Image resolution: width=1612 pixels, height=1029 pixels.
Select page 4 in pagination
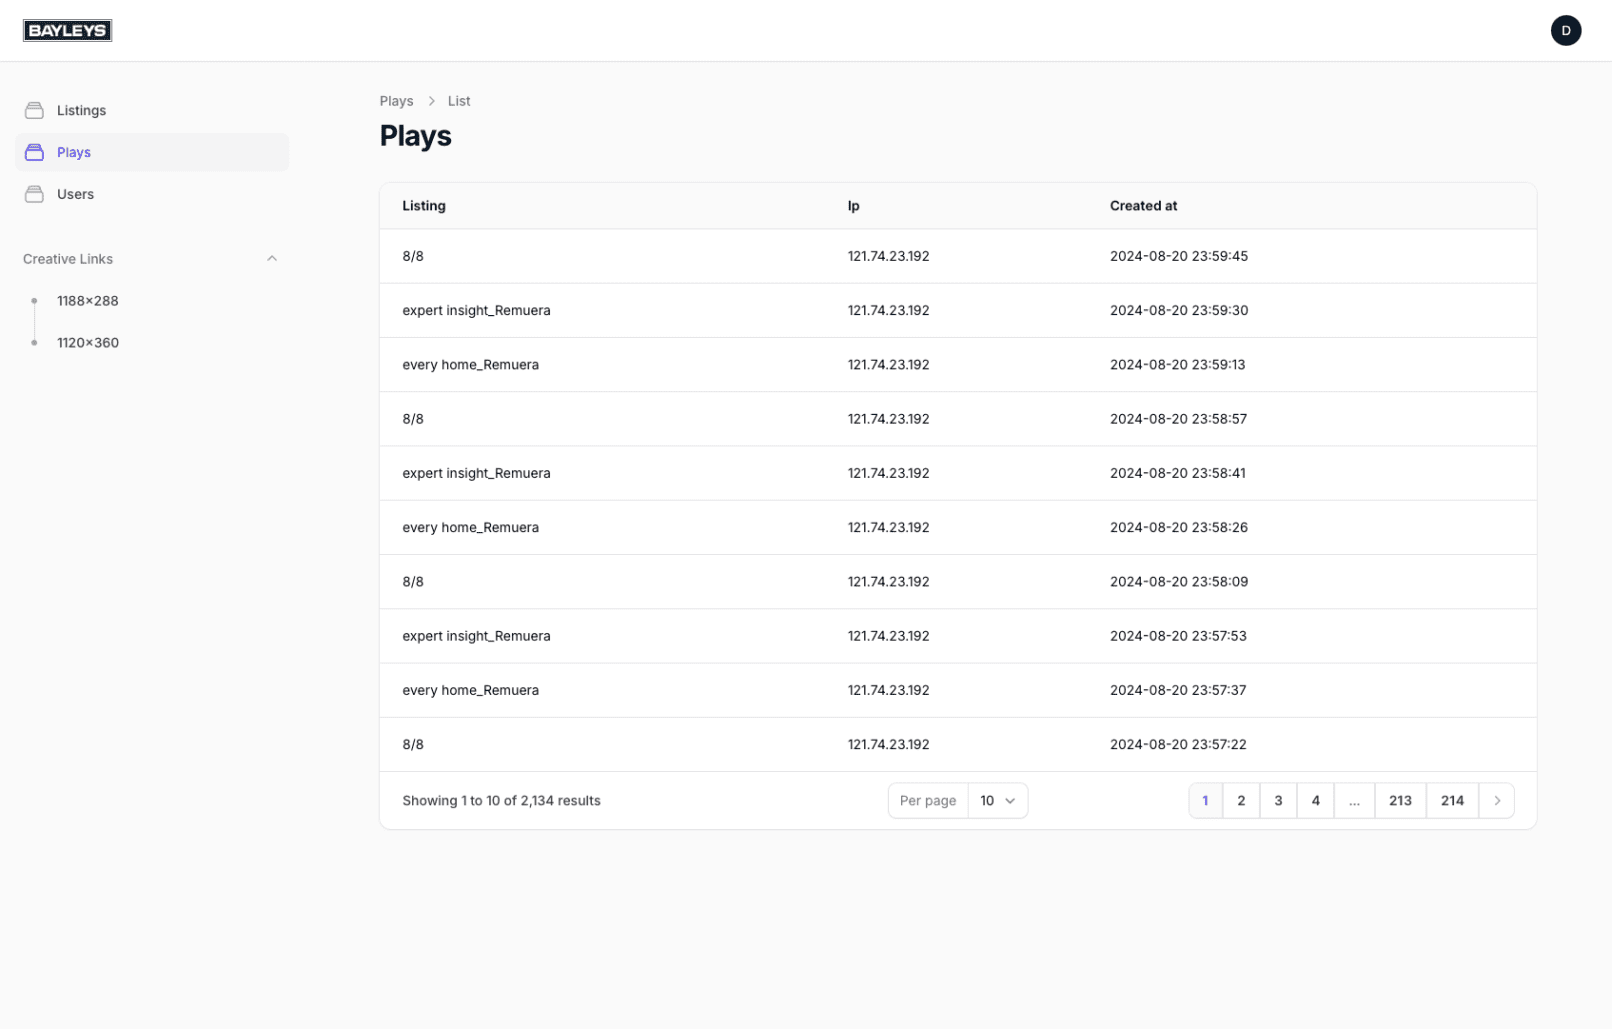point(1315,801)
